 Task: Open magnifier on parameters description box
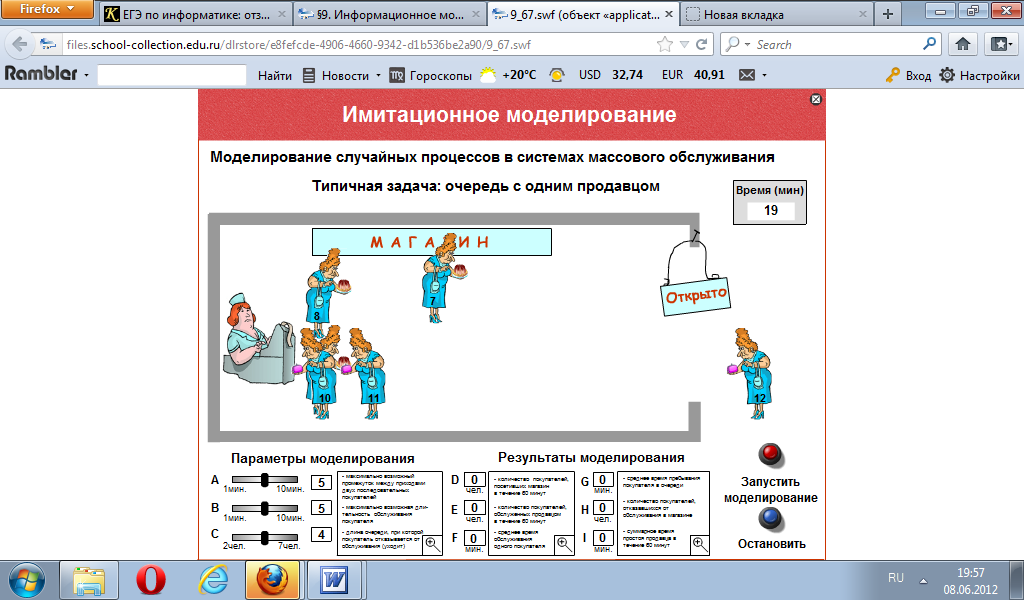pos(432,545)
